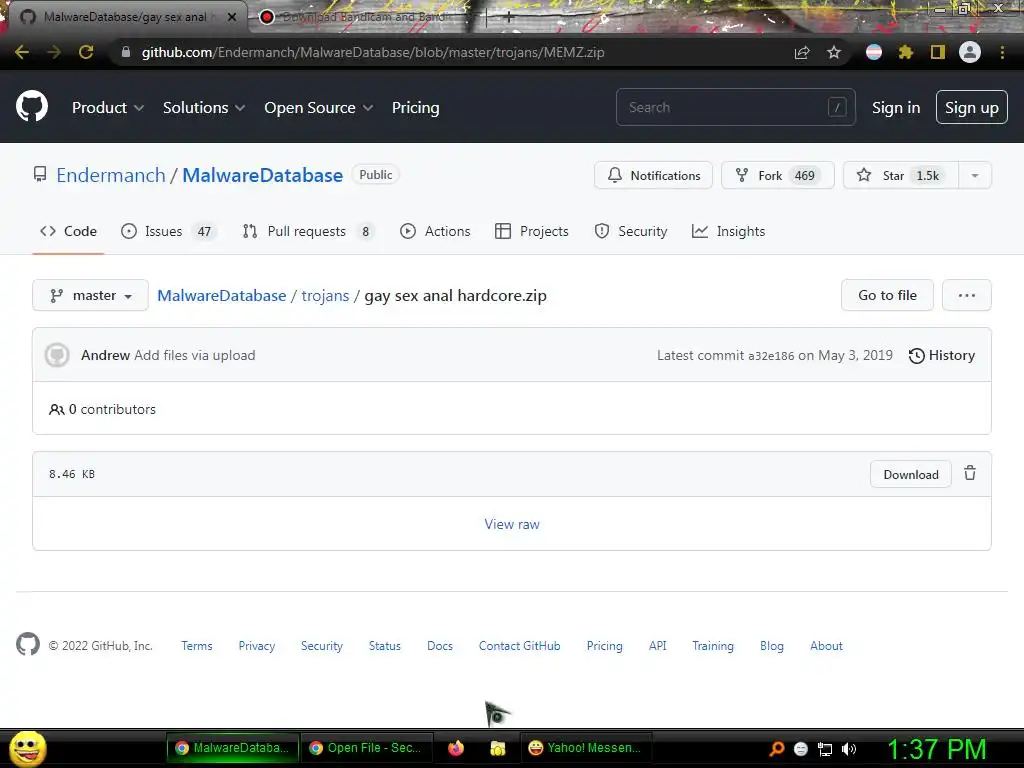Viewport: 1024px width, 768px height.
Task: Open the Pricing header link
Action: coord(415,108)
